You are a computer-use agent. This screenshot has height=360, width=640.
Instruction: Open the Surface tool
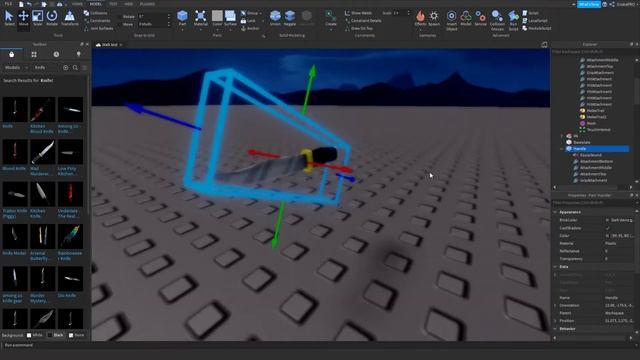click(x=230, y=18)
